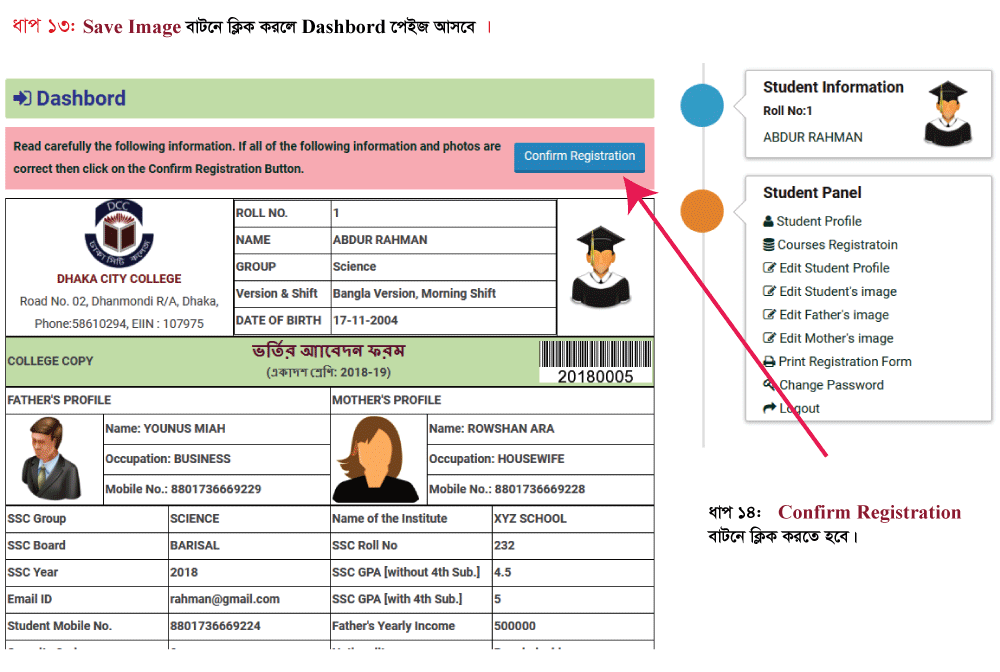Click the Student Profile user icon
Screen dimensions: 1000x672
[x=768, y=222]
